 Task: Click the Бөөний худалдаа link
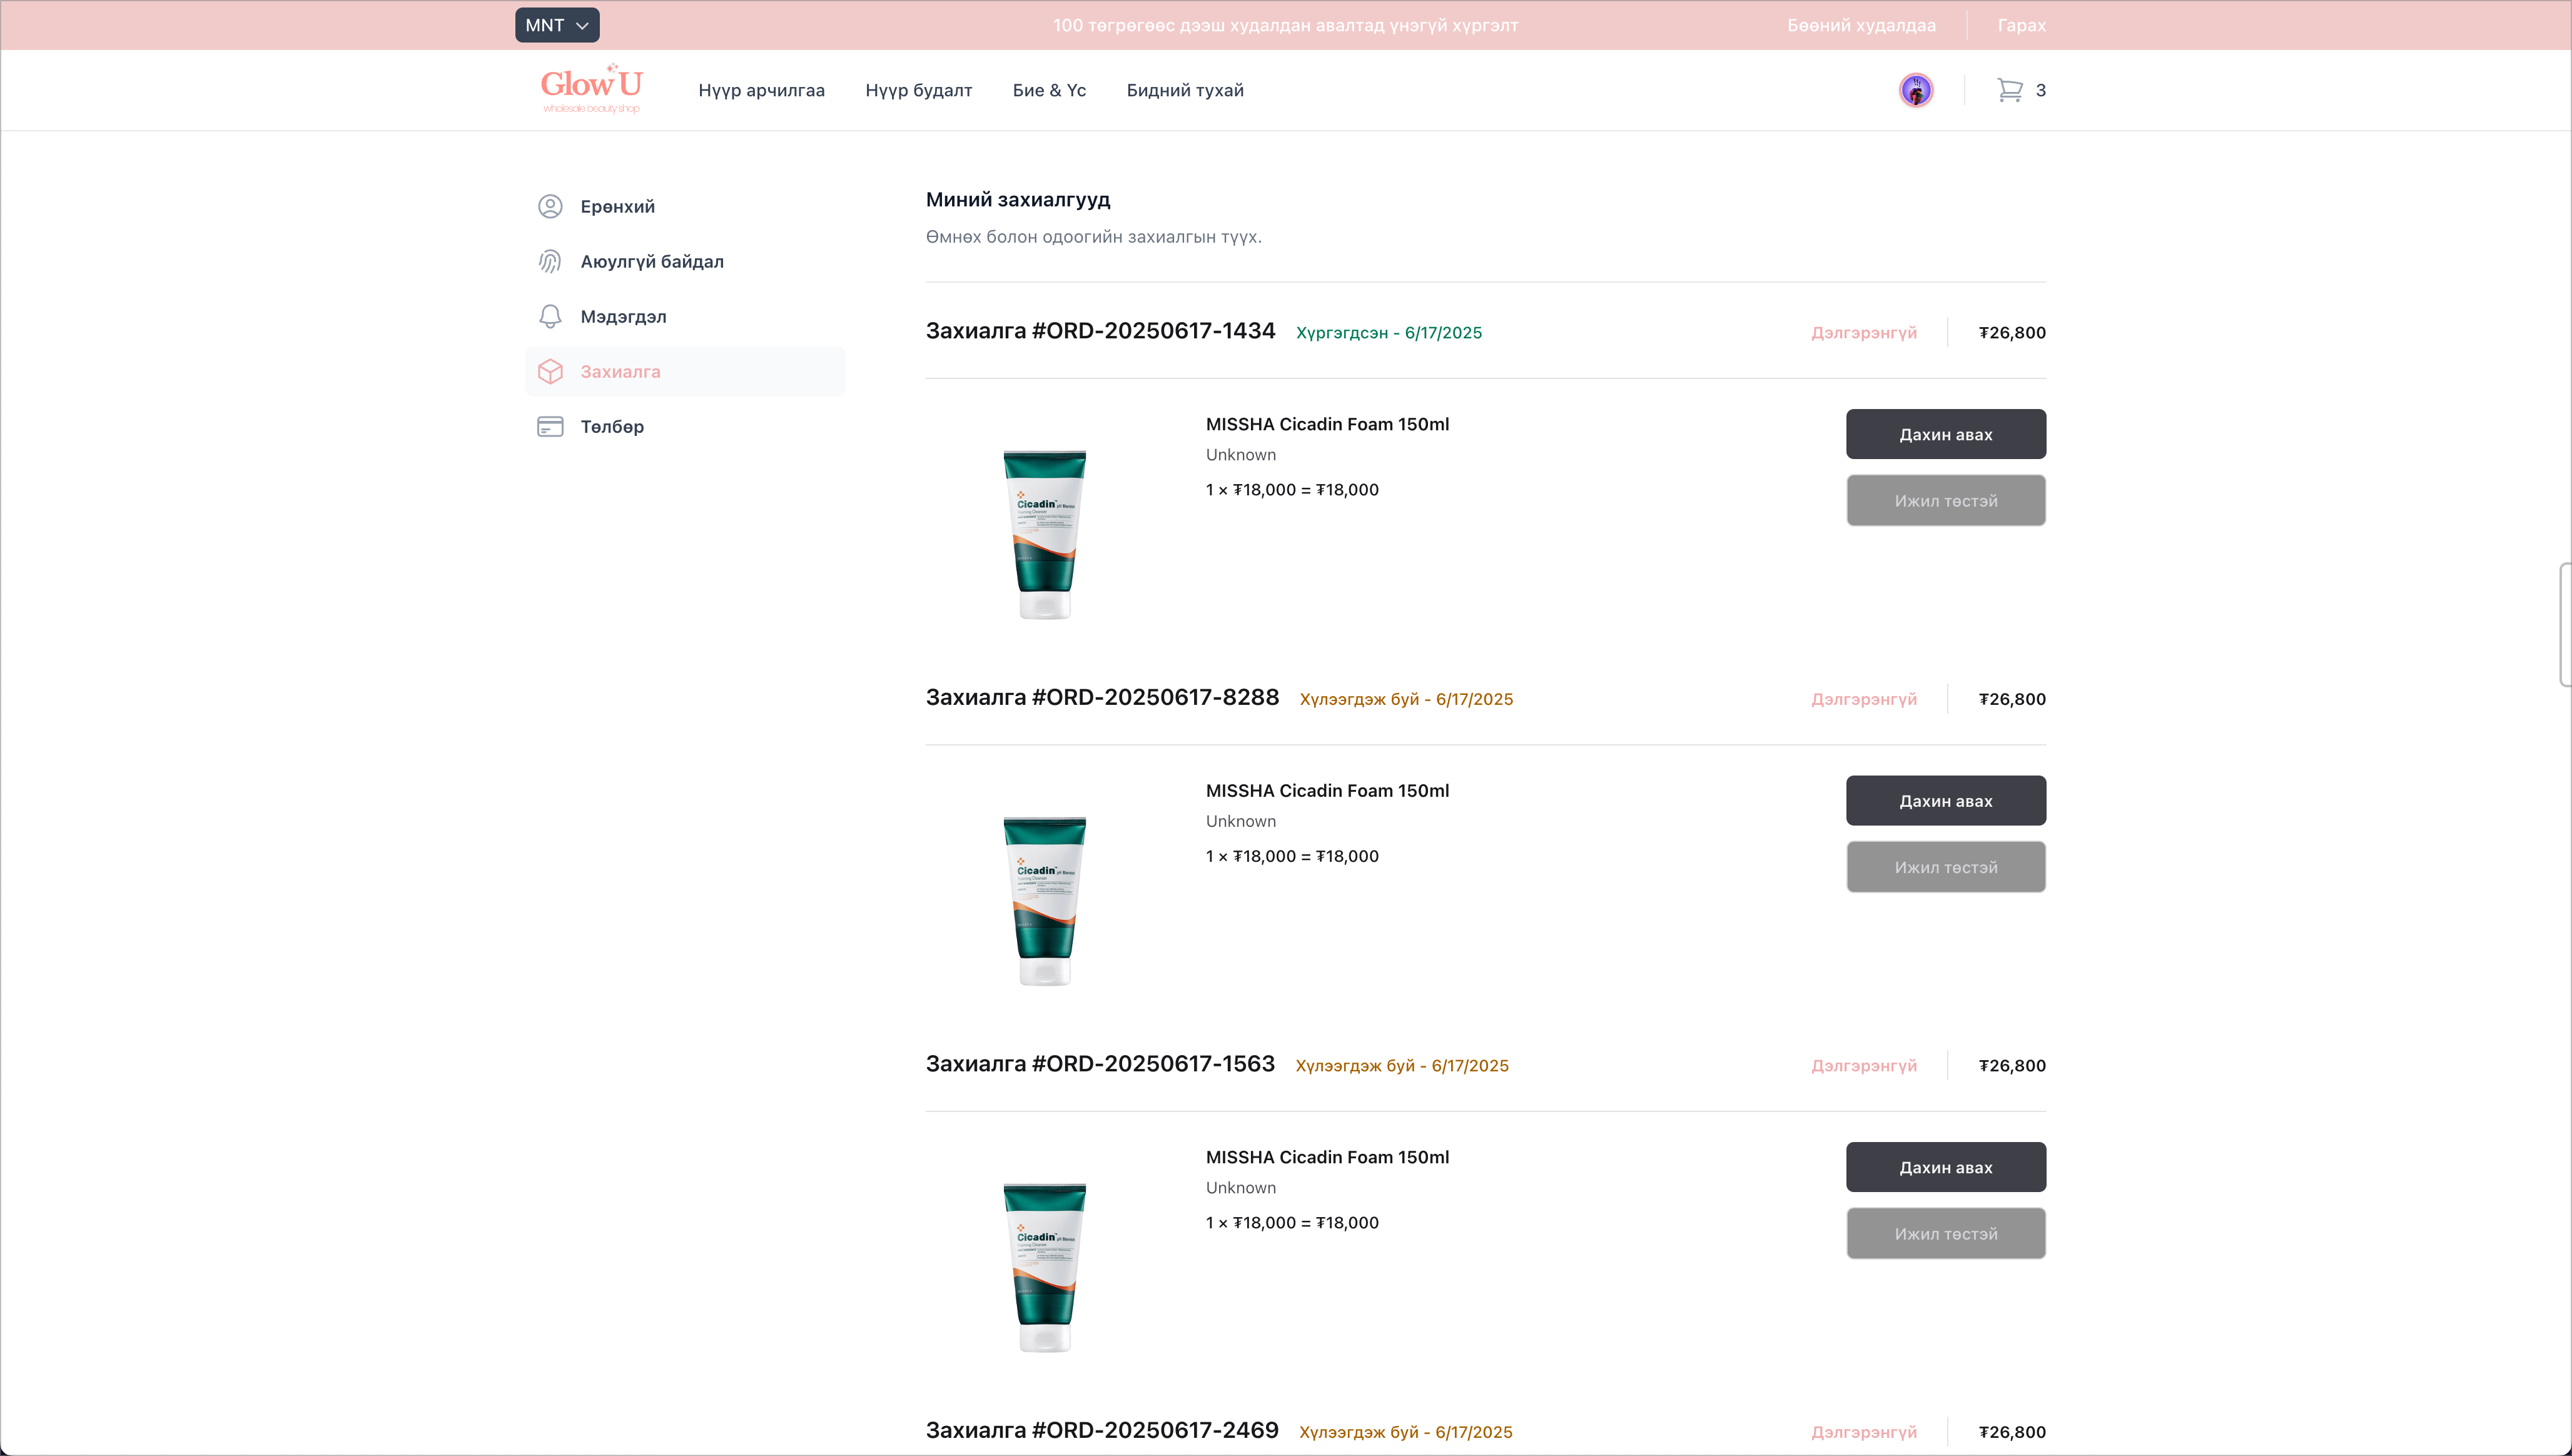click(x=1861, y=25)
